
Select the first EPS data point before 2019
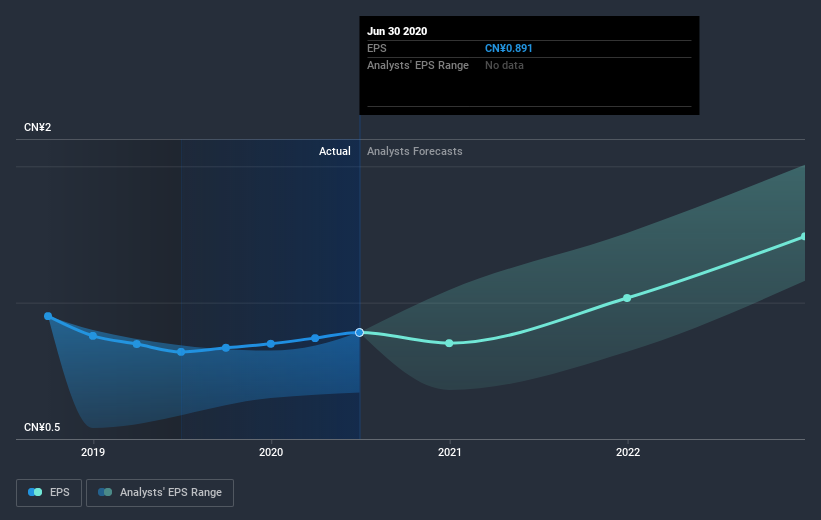click(48, 316)
